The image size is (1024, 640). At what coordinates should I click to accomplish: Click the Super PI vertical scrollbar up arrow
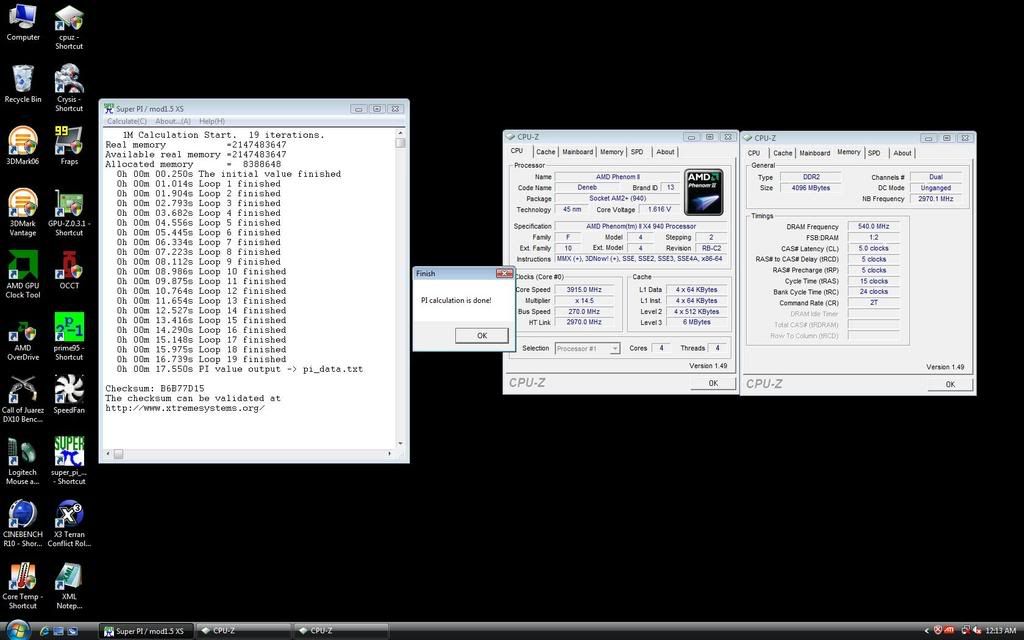pos(400,133)
